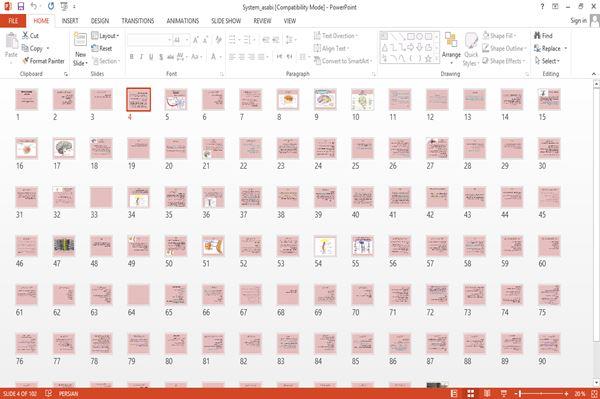600x399 pixels.
Task: Toggle Italic formatting
Action: pyautogui.click(x=141, y=57)
